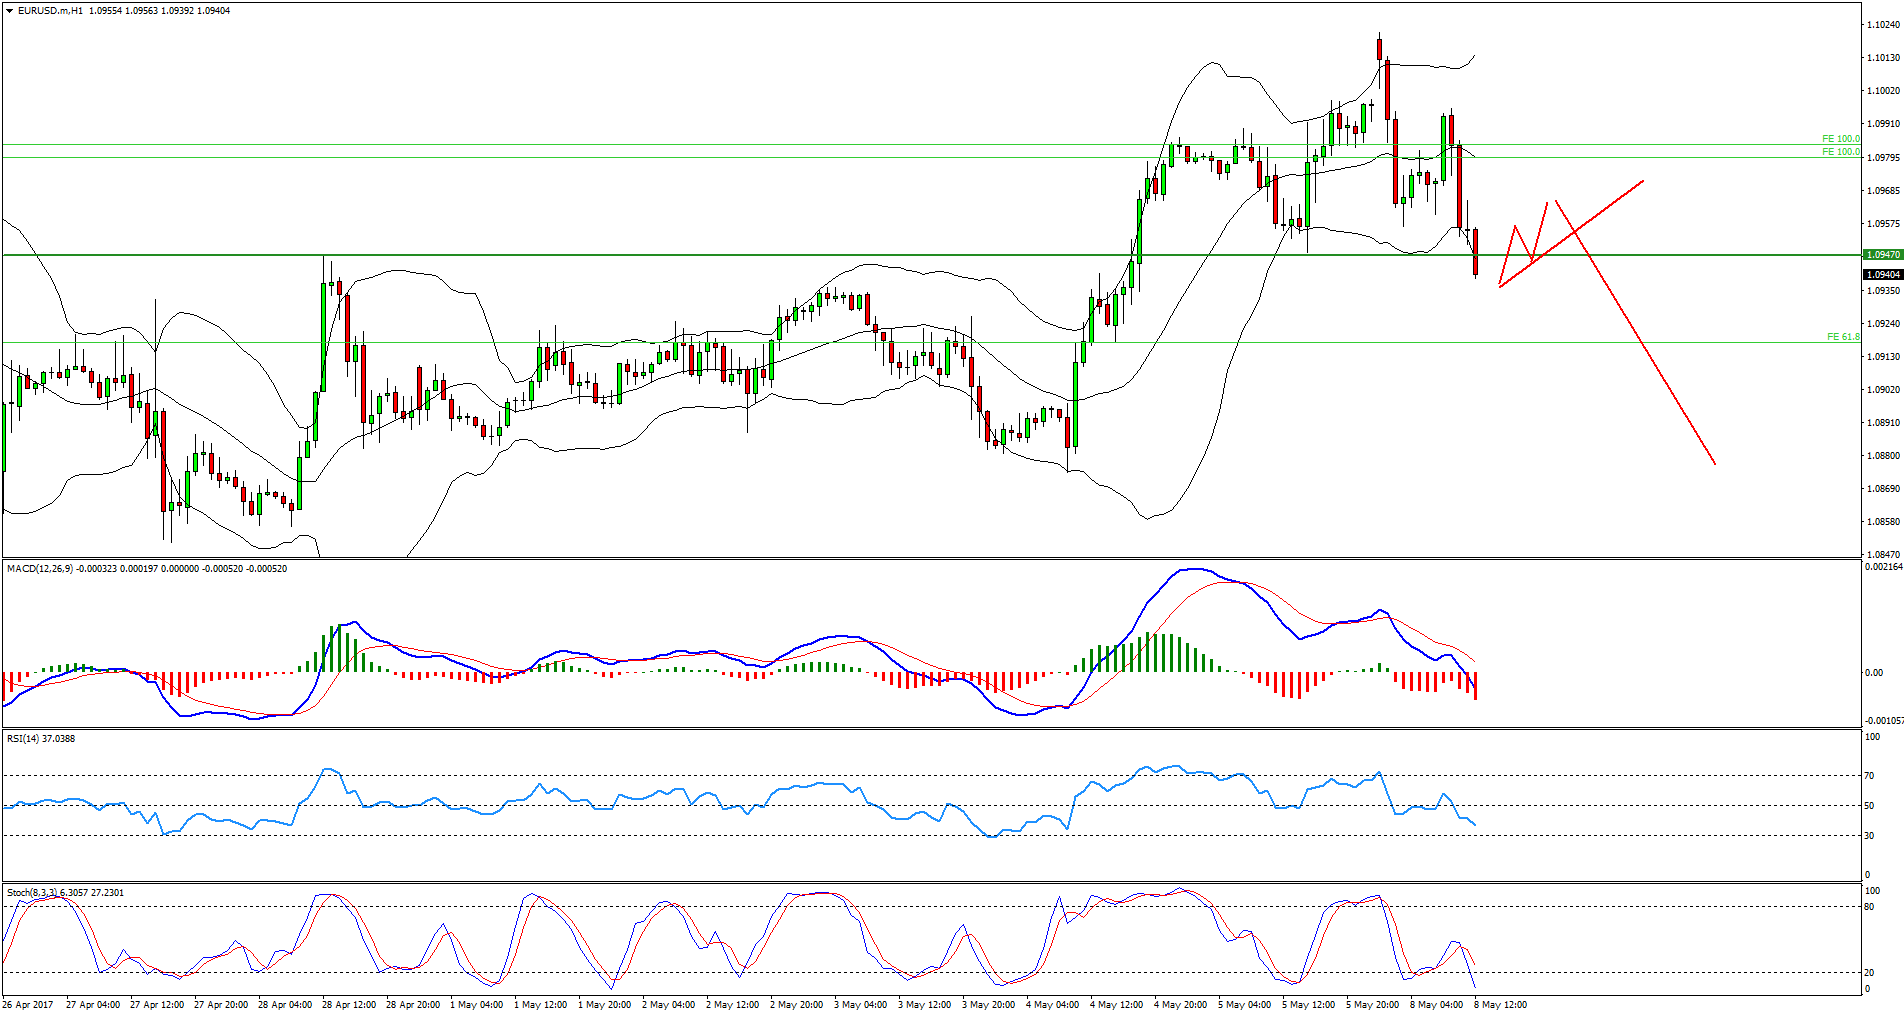Click the 8 May 12:00 time label

click(x=1499, y=1005)
